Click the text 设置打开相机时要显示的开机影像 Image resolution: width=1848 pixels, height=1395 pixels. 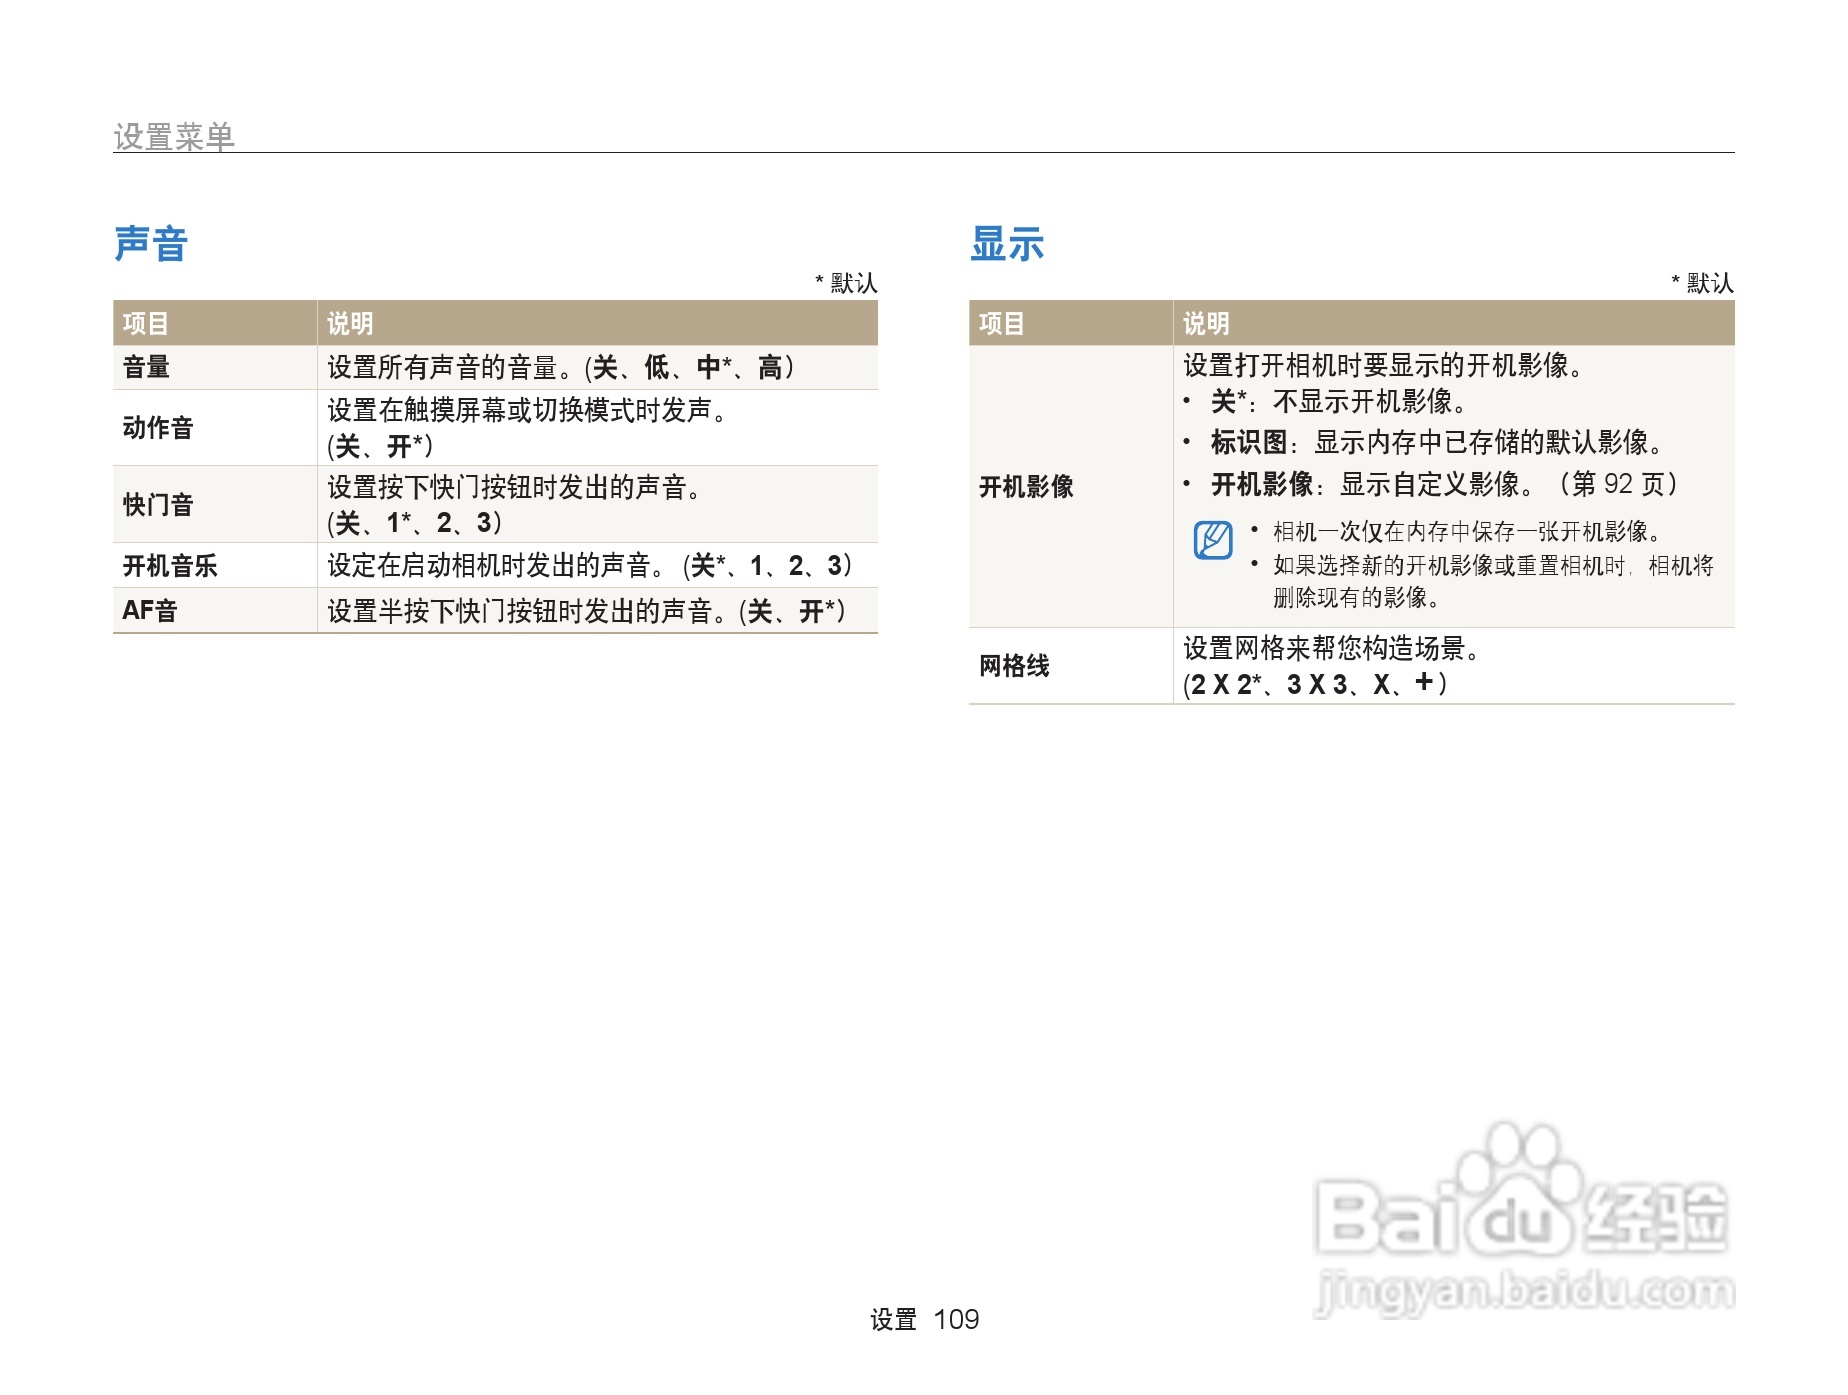pos(1383,365)
